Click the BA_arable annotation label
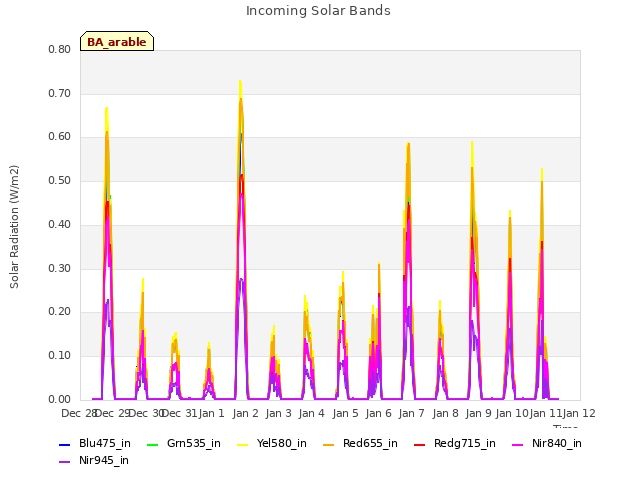 point(117,42)
